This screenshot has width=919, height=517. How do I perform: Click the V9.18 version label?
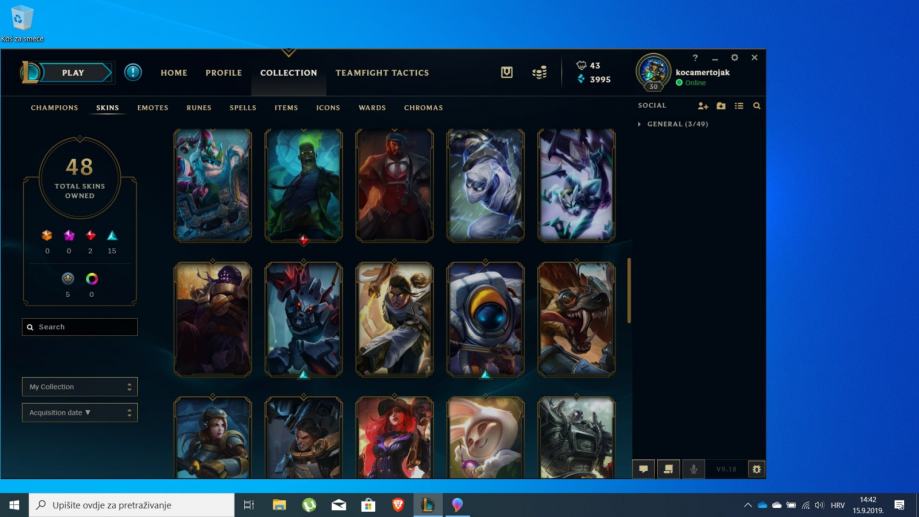tap(726, 469)
